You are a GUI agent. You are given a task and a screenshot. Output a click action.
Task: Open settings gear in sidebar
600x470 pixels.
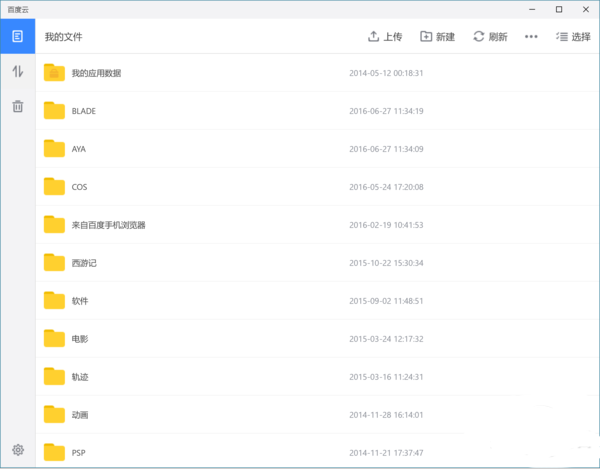tap(18, 450)
